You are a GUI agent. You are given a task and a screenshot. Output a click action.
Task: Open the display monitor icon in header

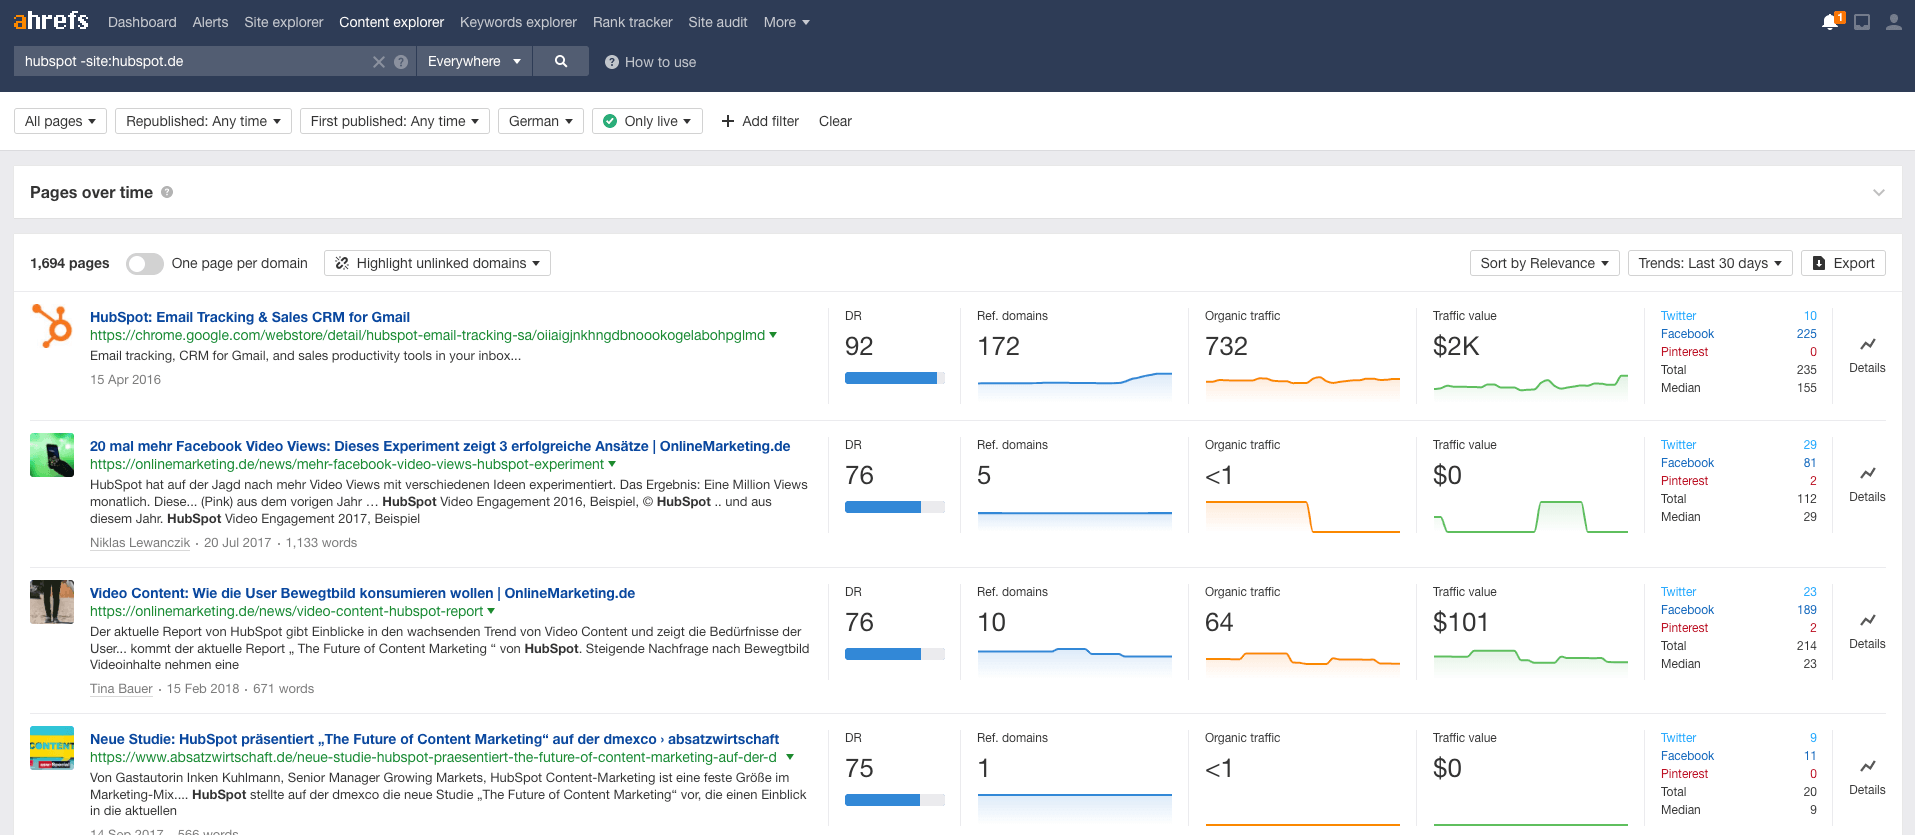1862,22
